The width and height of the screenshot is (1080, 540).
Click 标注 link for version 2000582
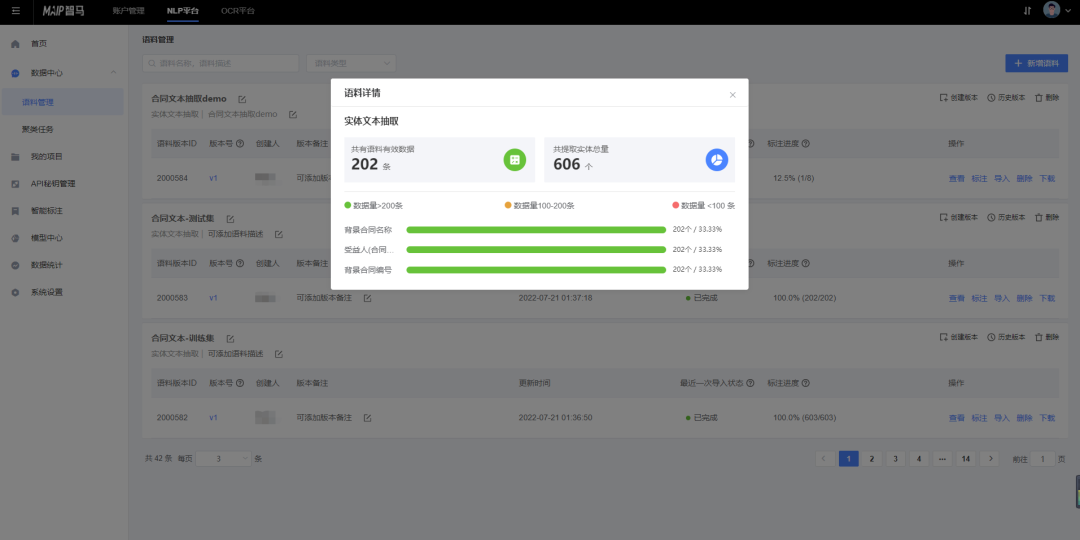pos(979,418)
